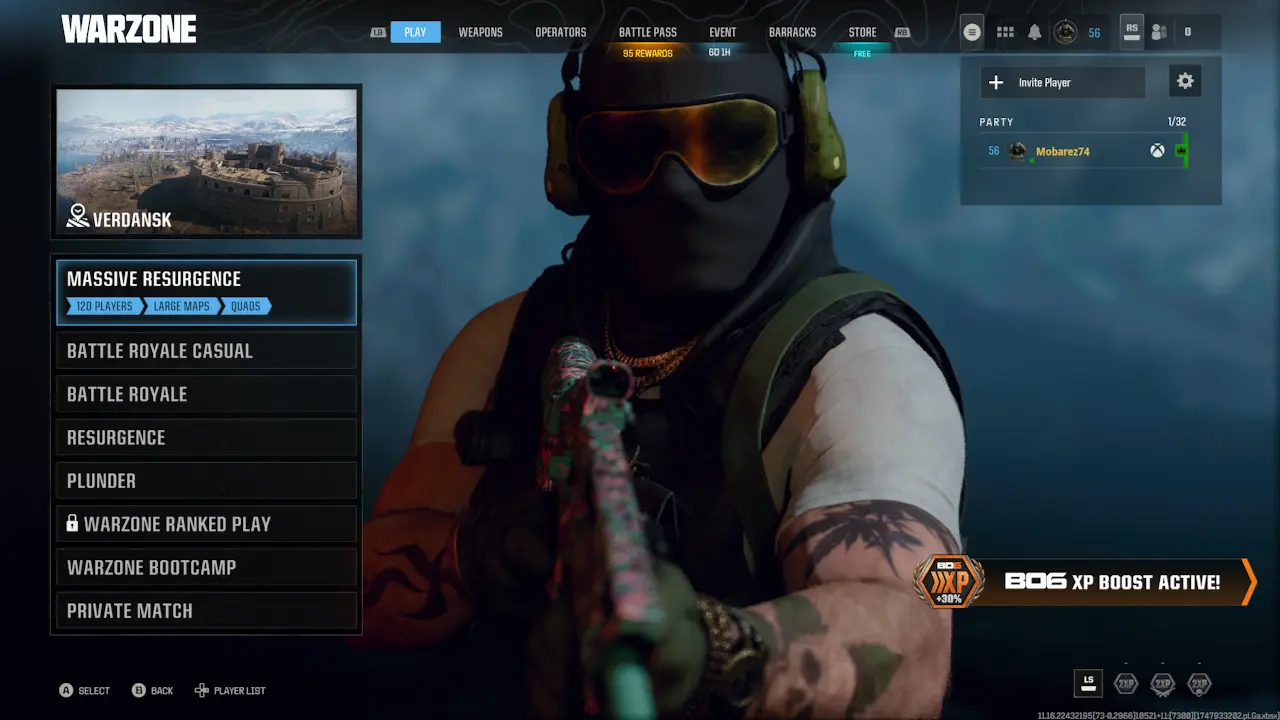Click the lock icon on Warzone Ranked Play
Screen dimensions: 1280x720
72,523
